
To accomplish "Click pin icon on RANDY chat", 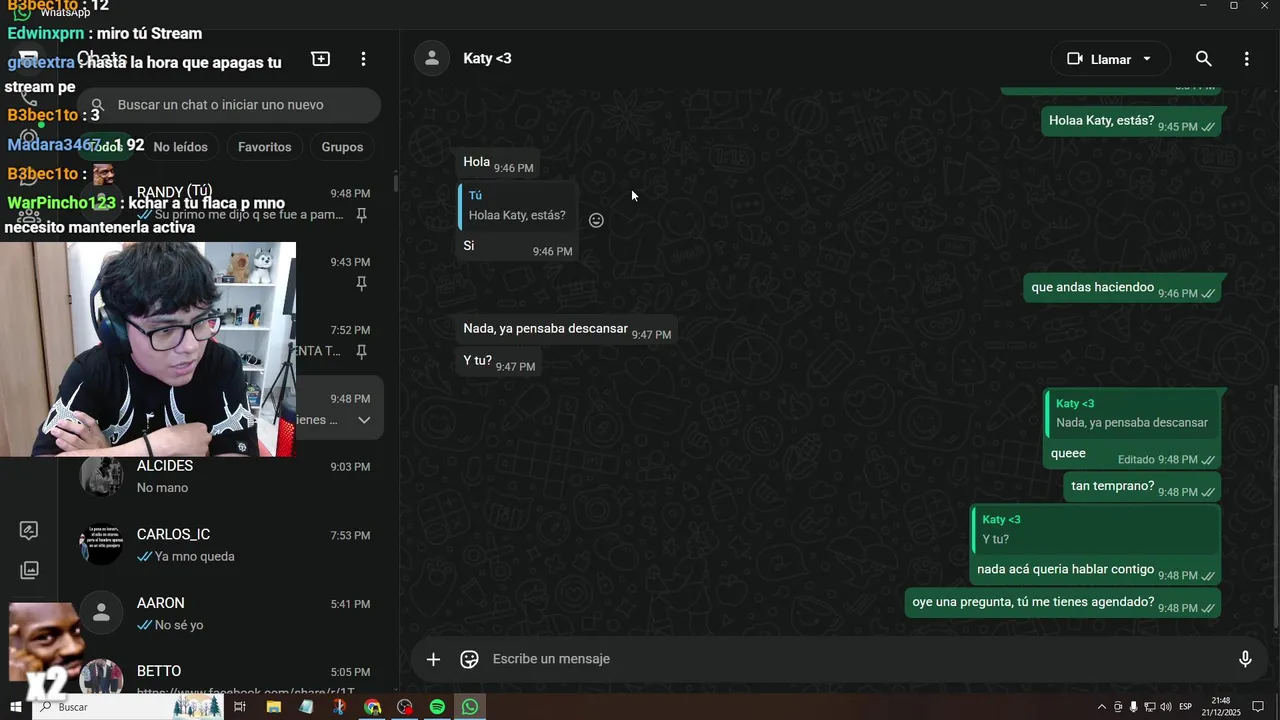I will pyautogui.click(x=362, y=215).
